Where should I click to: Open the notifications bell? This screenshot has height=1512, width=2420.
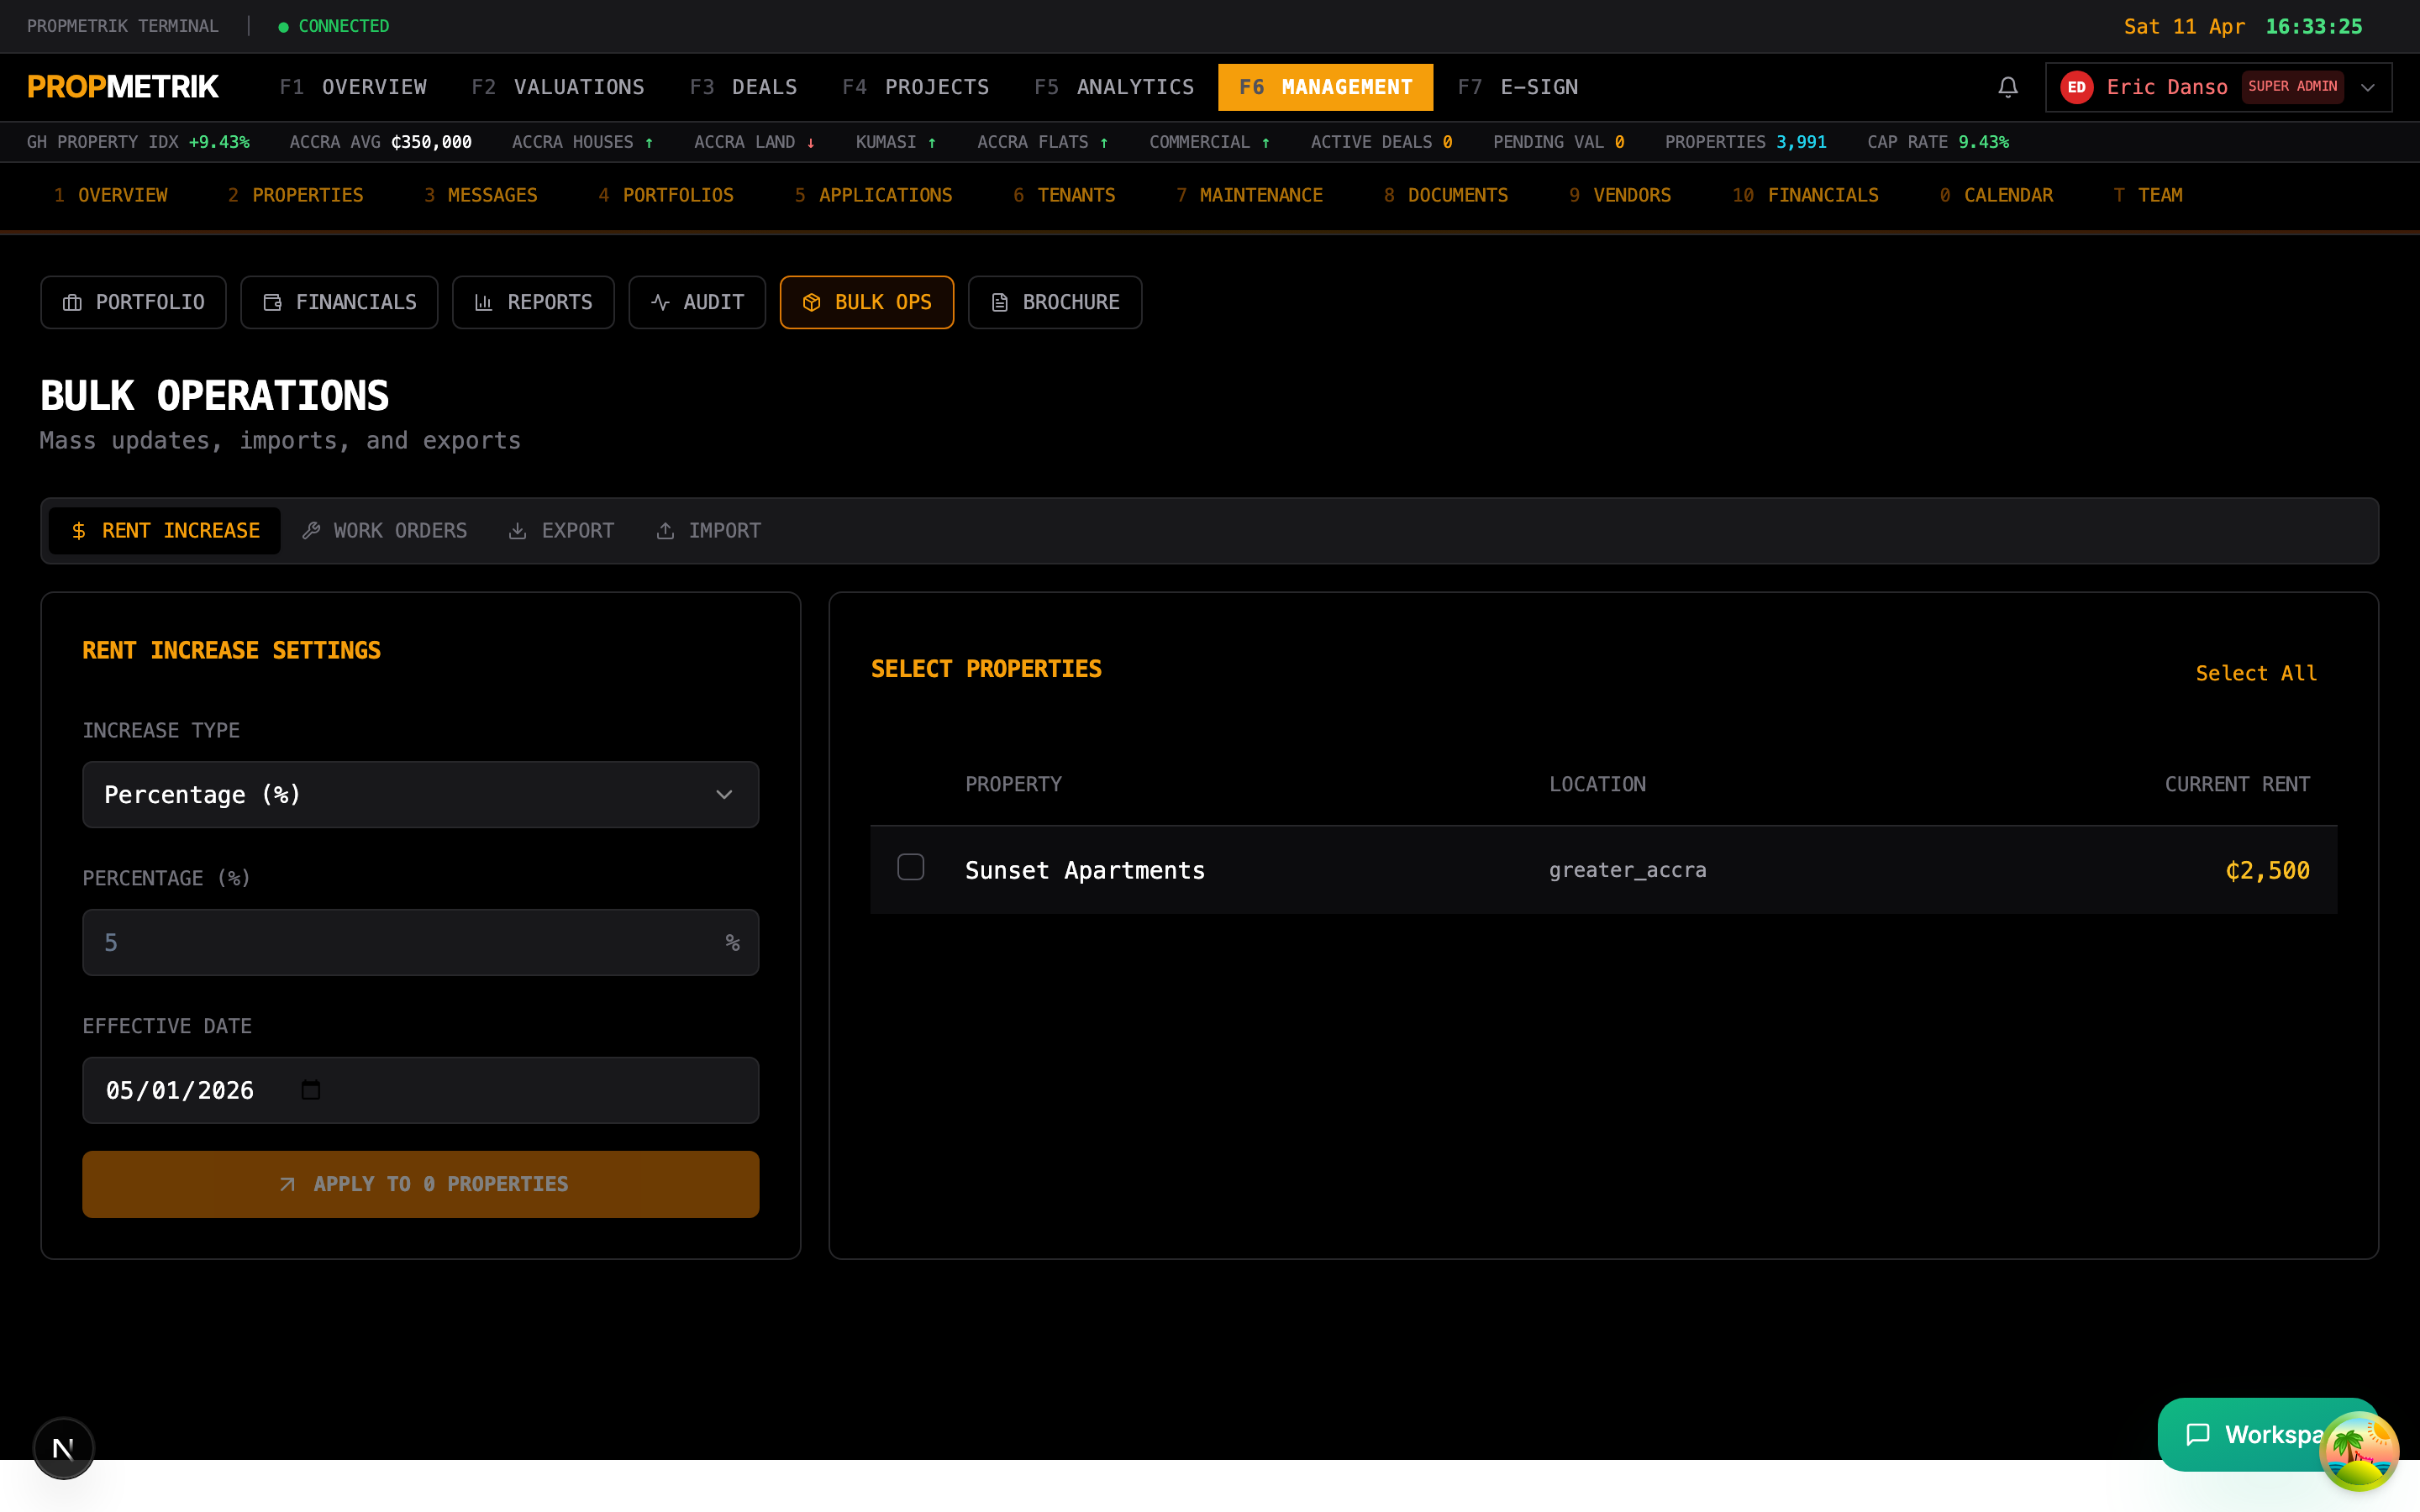2007,87
